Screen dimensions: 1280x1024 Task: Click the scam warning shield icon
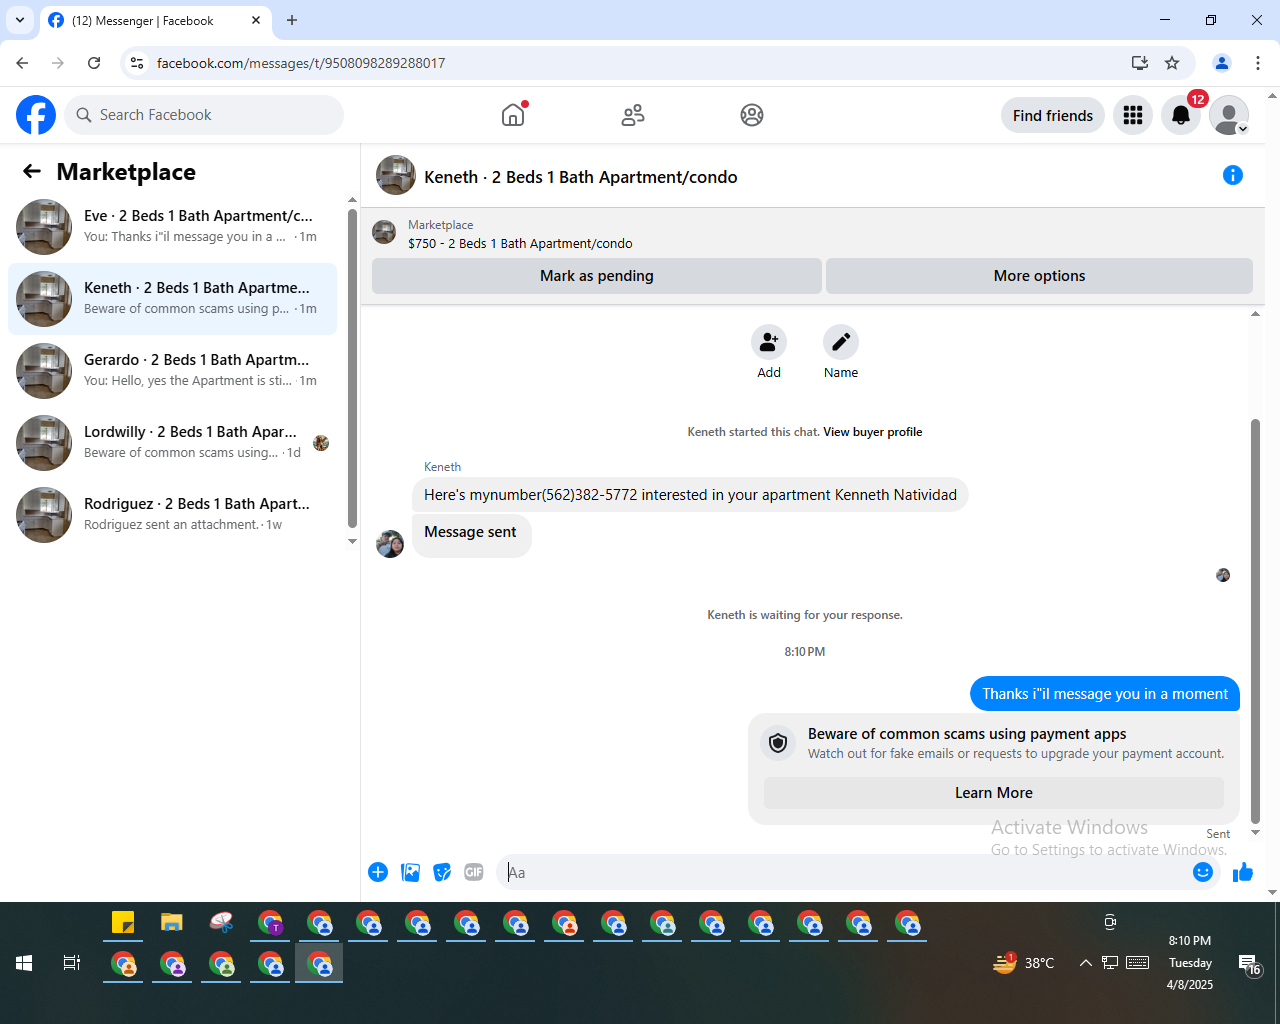tap(778, 743)
